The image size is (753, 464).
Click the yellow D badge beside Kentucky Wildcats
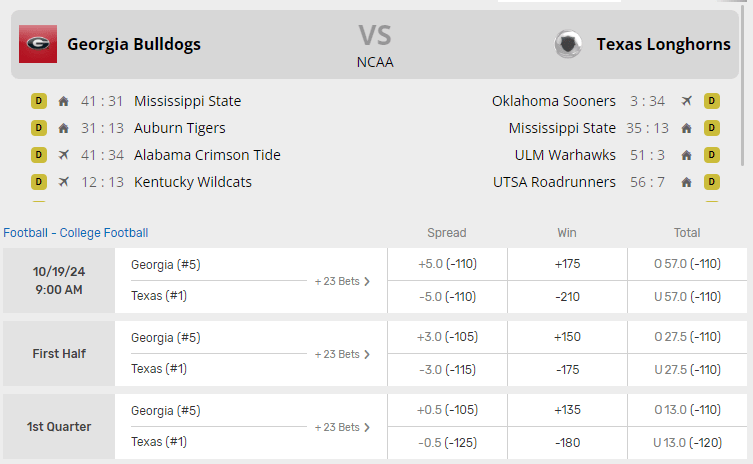39,182
